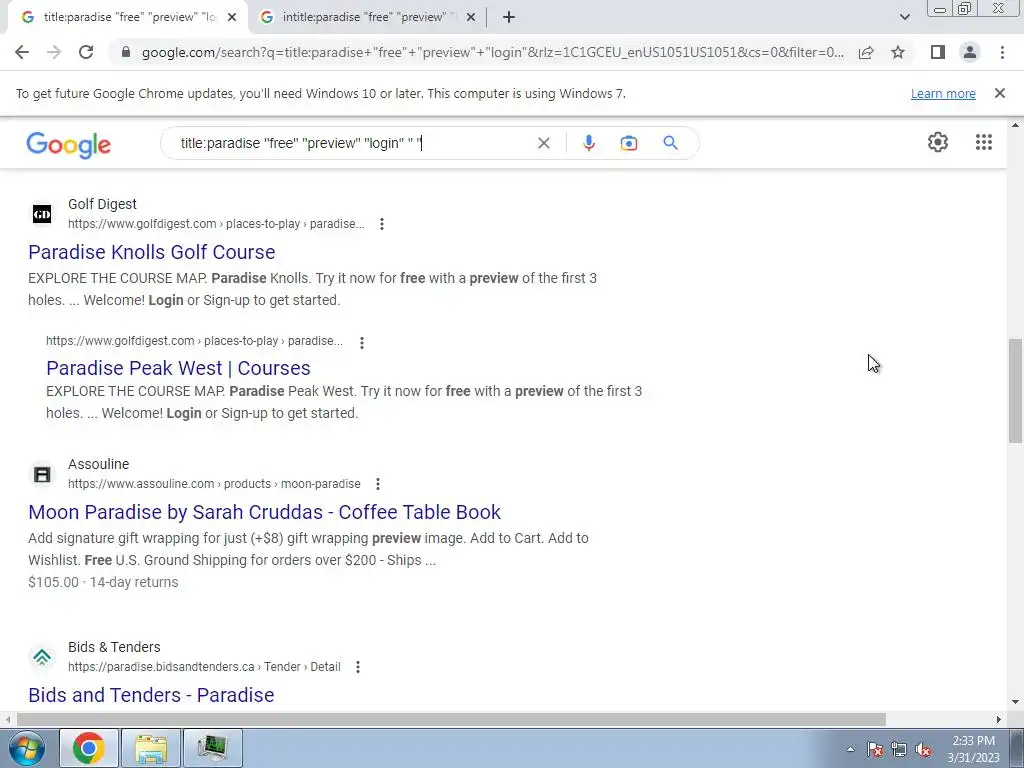1024x768 pixels.
Task: Expand the tab search chevron
Action: coord(904,17)
